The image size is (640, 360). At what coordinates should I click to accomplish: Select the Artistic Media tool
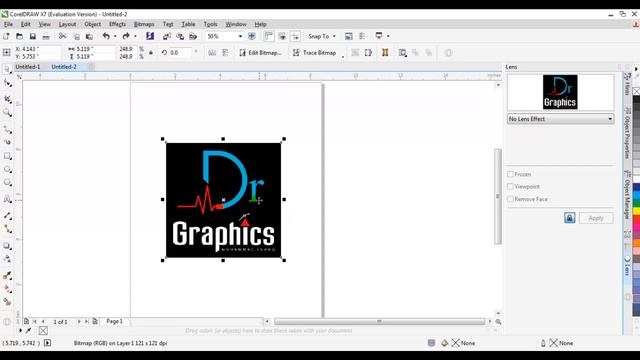point(7,142)
